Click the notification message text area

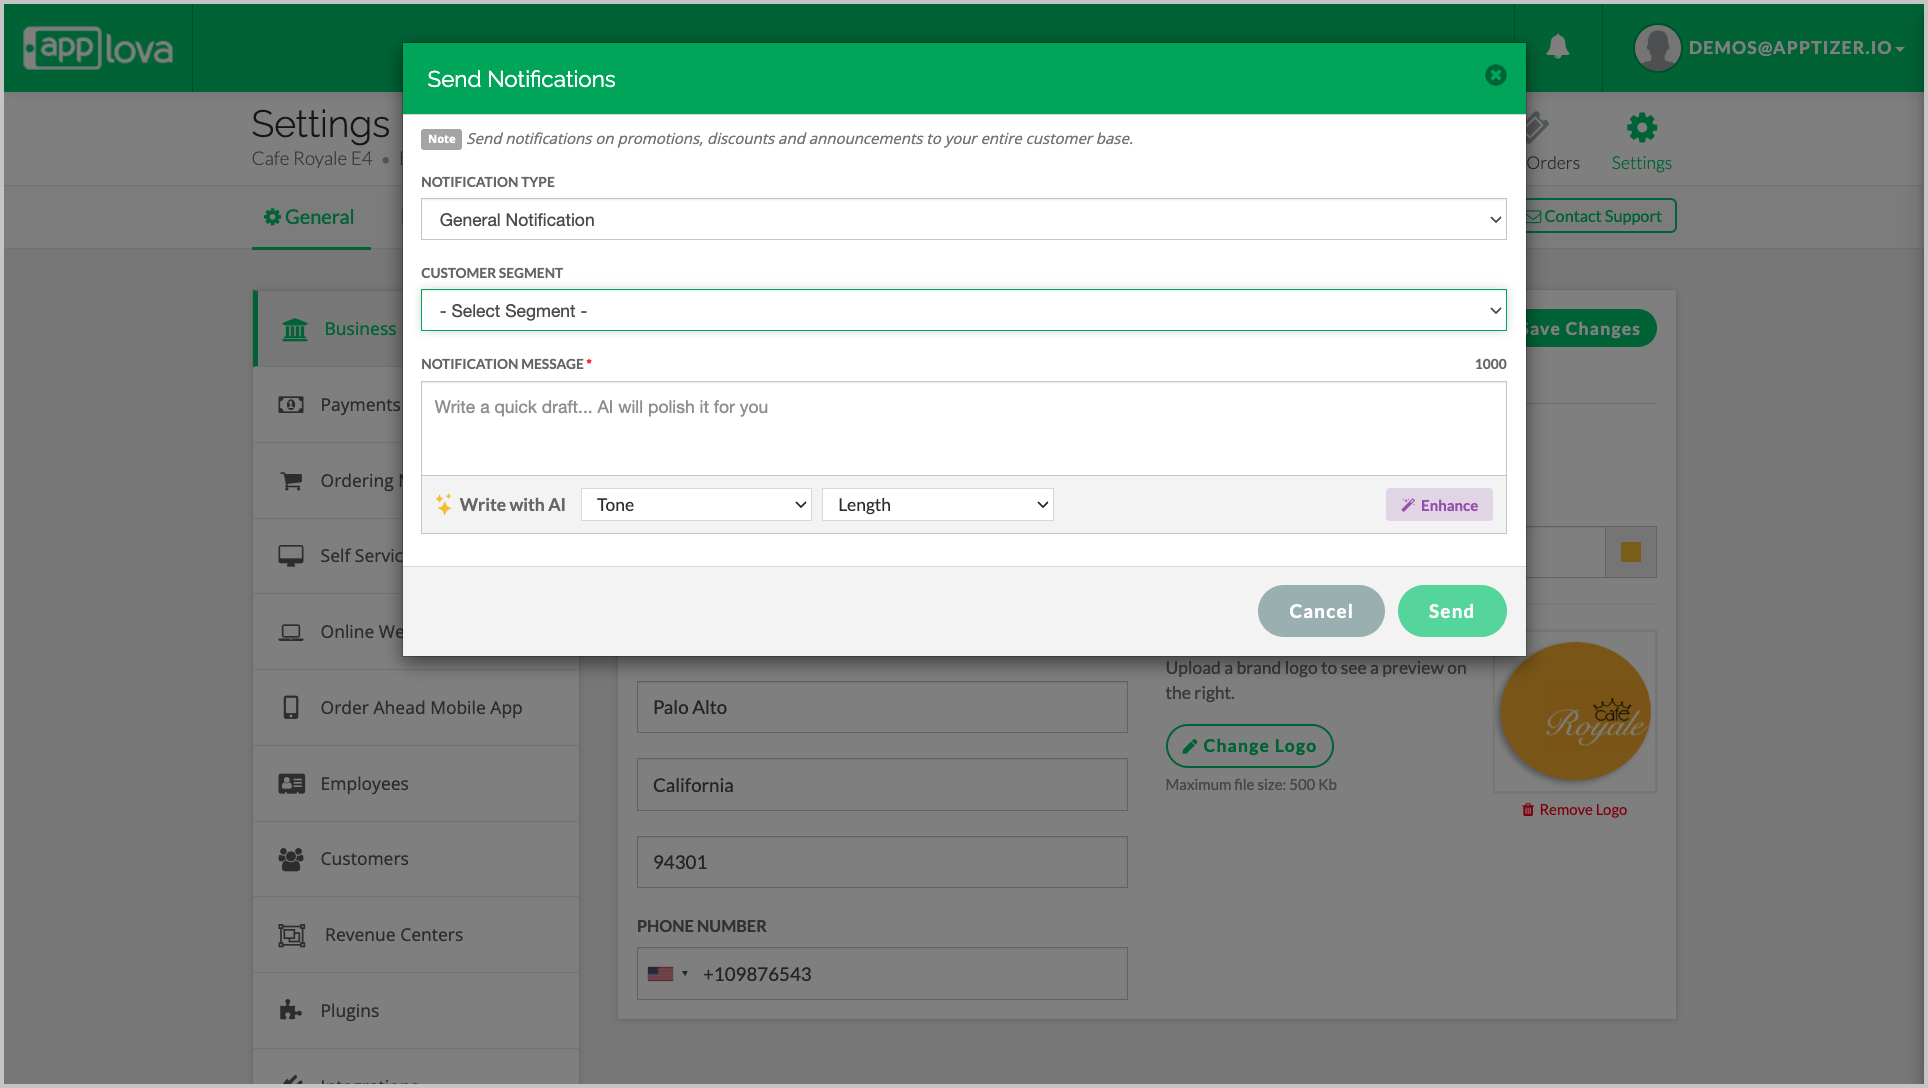963,428
